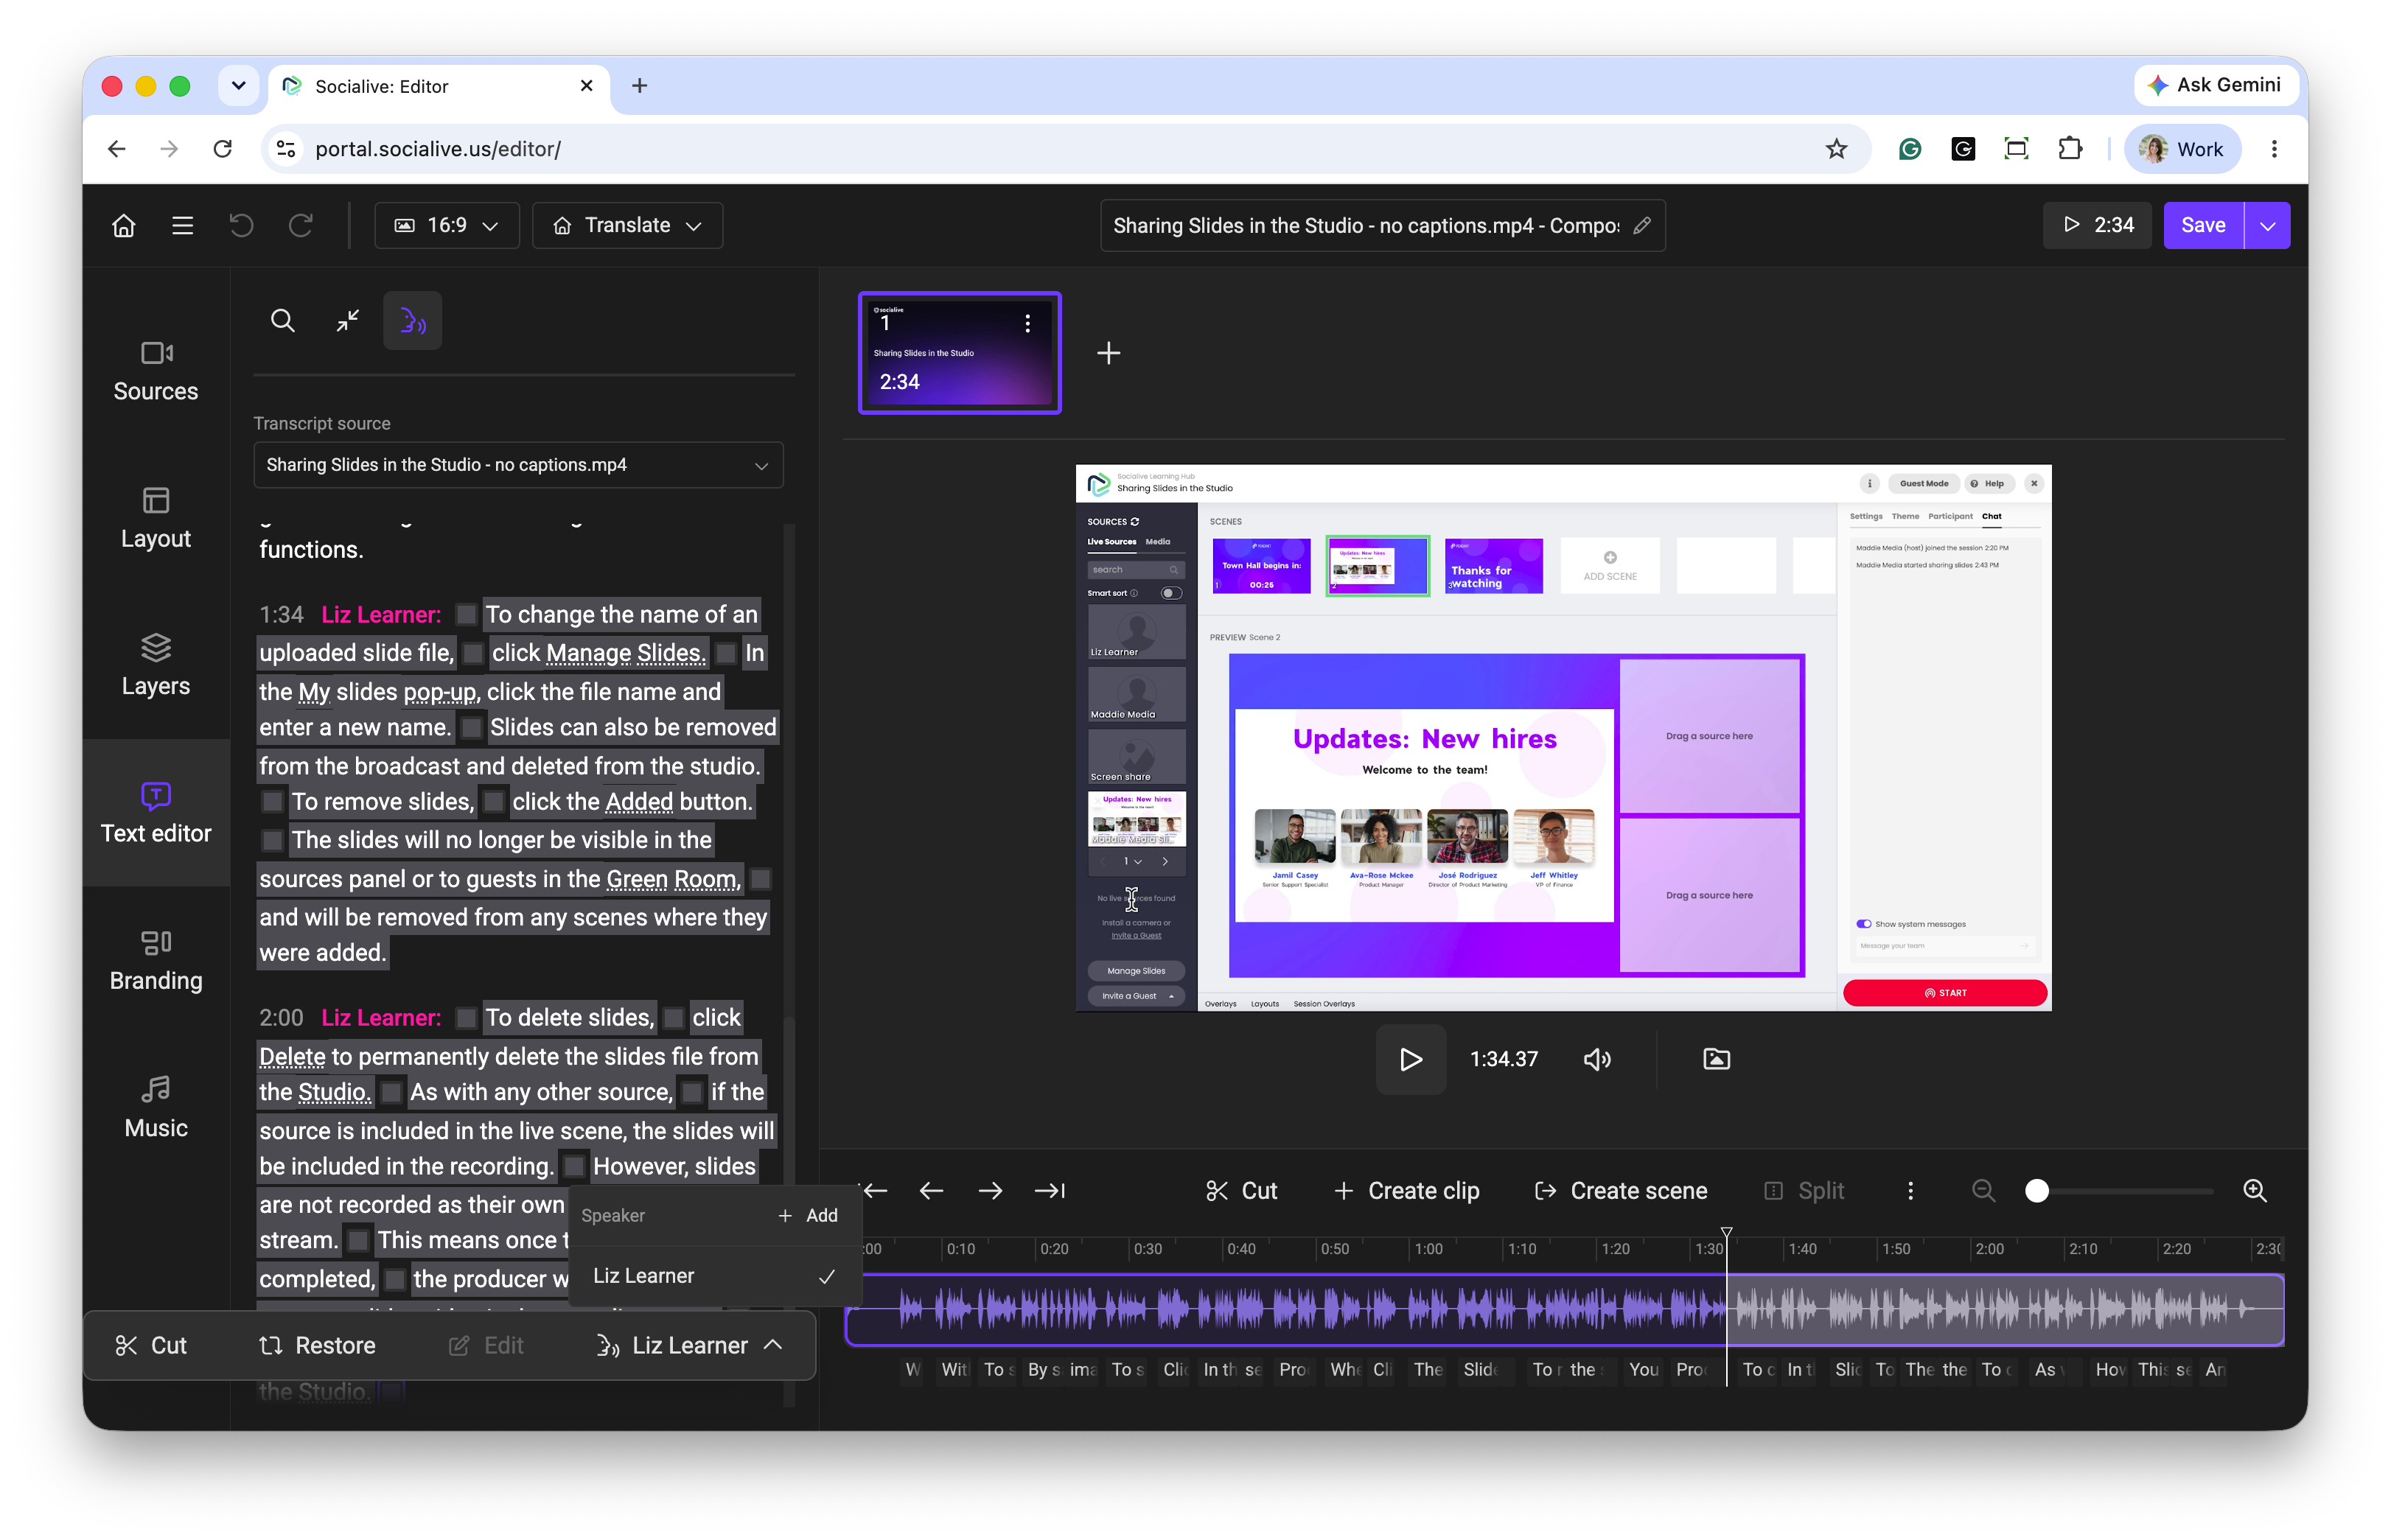
Task: Click the pause marker before "As with any other source"
Action: 392,1093
